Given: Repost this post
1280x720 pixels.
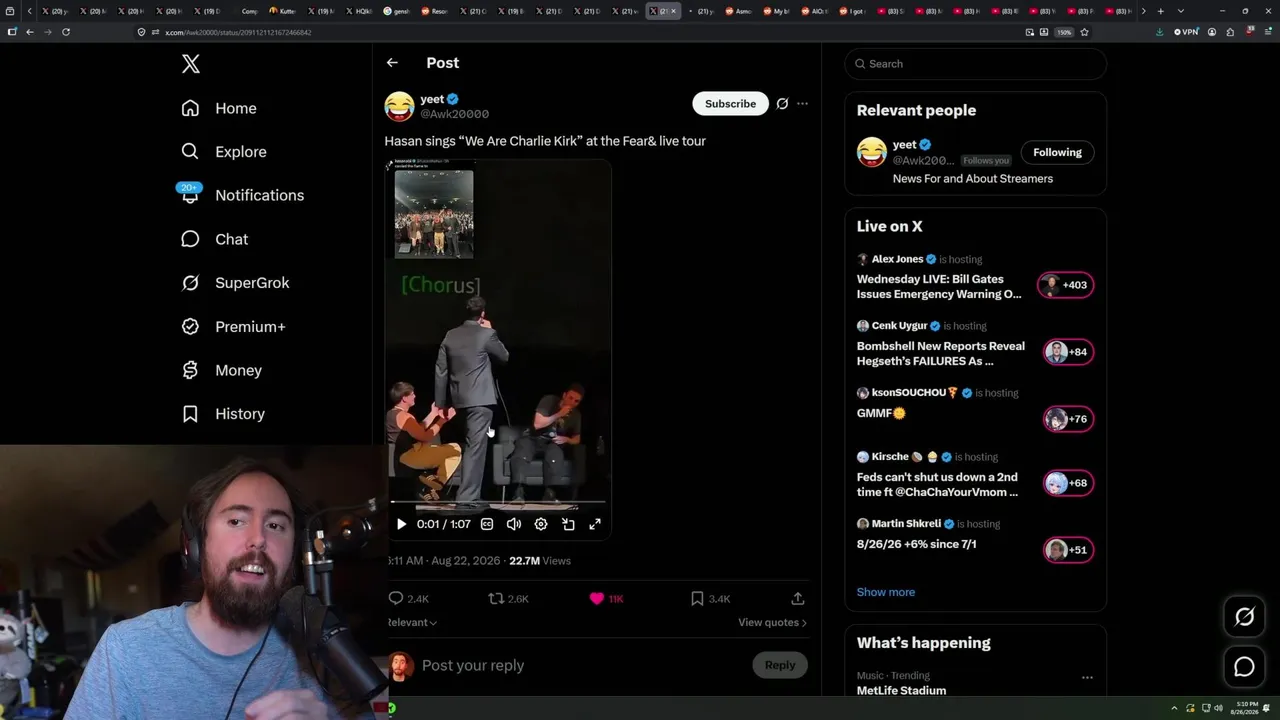Looking at the screenshot, I should pos(496,598).
